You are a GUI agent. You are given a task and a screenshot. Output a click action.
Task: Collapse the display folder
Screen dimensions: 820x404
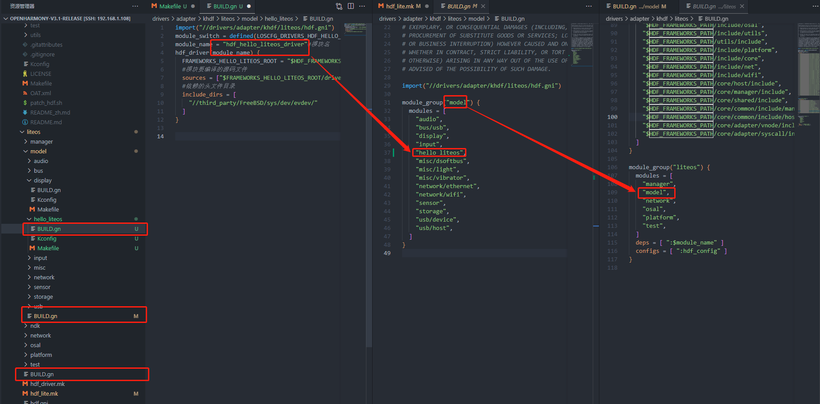[x=29, y=180]
